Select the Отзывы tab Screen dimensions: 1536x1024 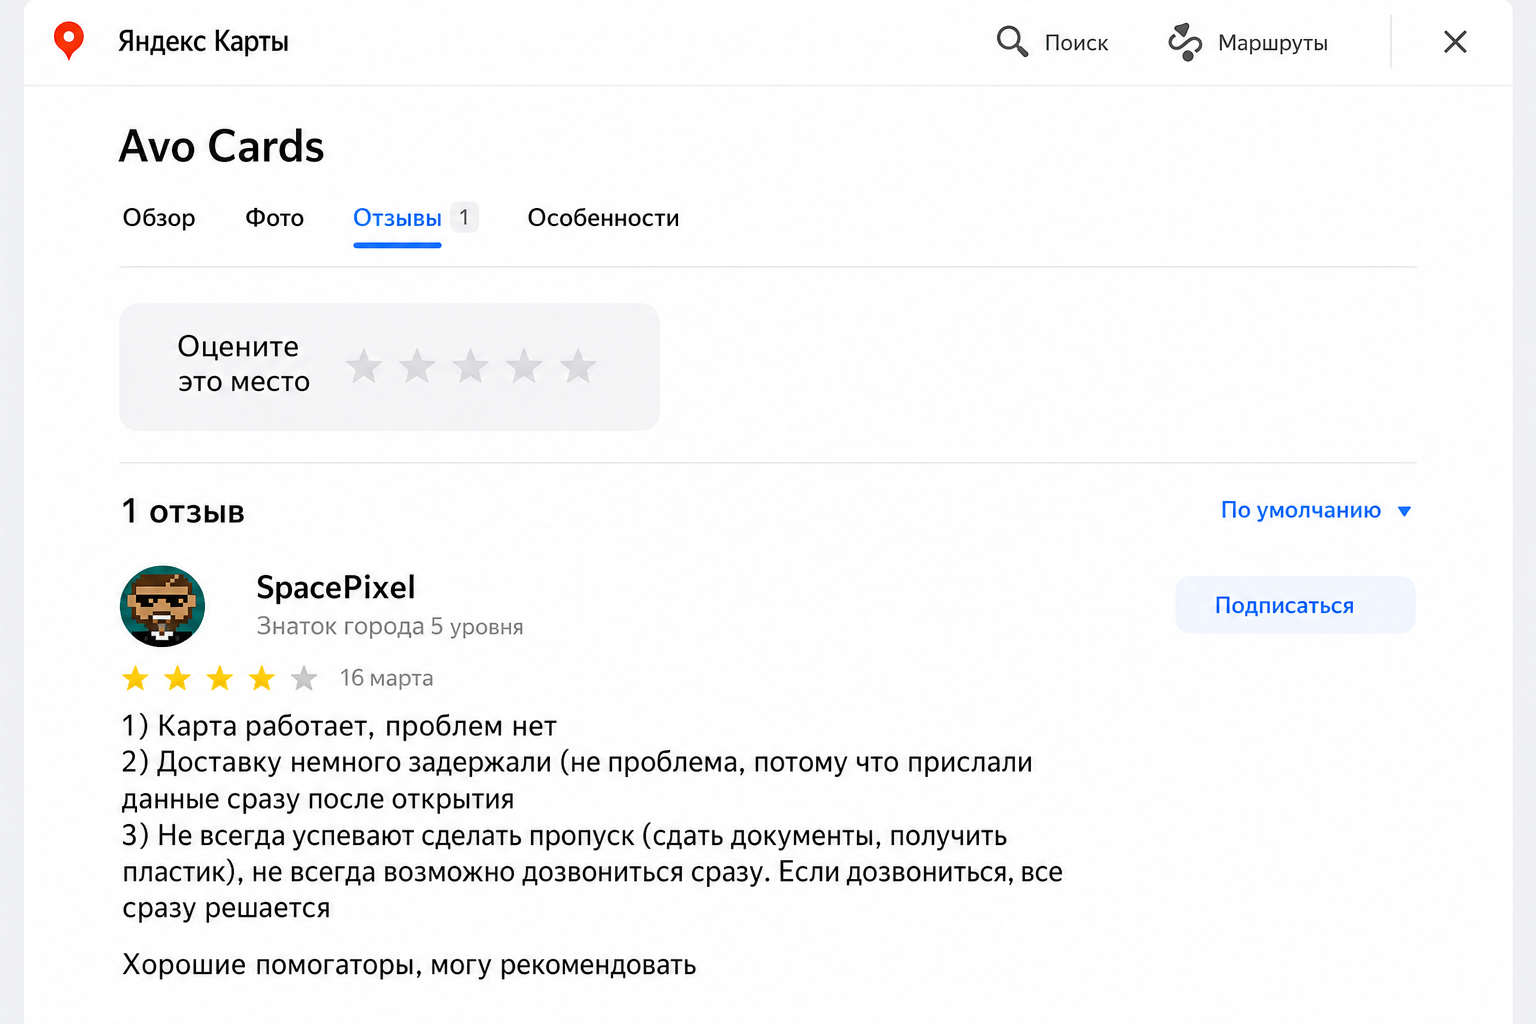[397, 218]
